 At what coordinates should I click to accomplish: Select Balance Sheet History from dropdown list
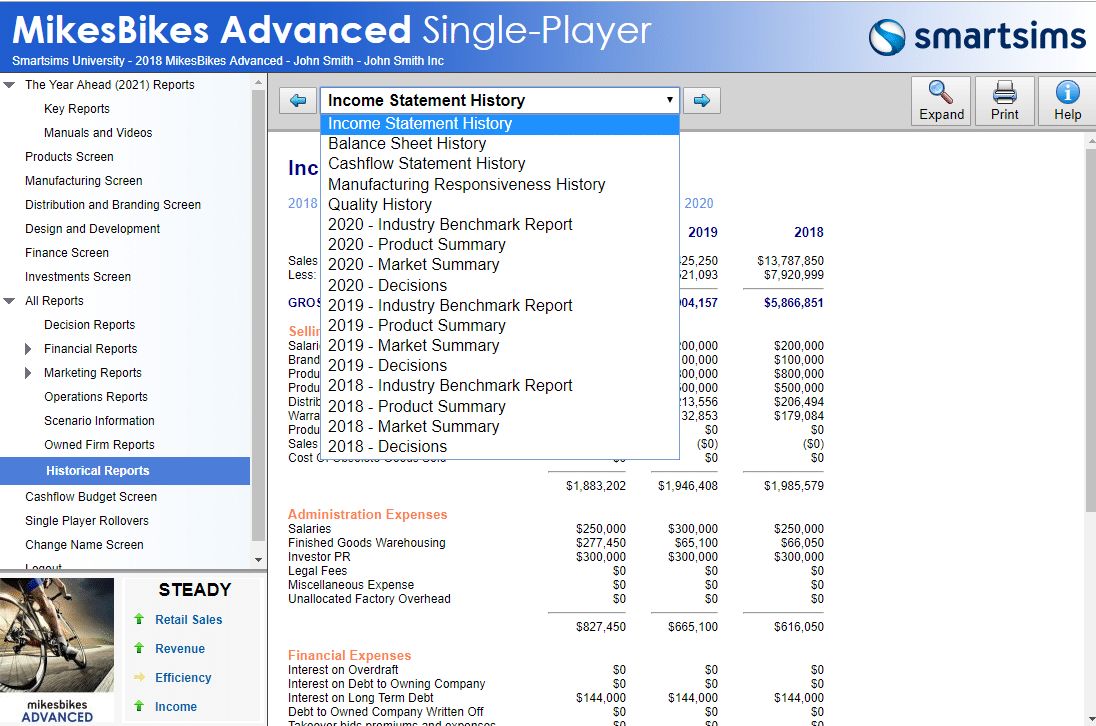(x=406, y=144)
